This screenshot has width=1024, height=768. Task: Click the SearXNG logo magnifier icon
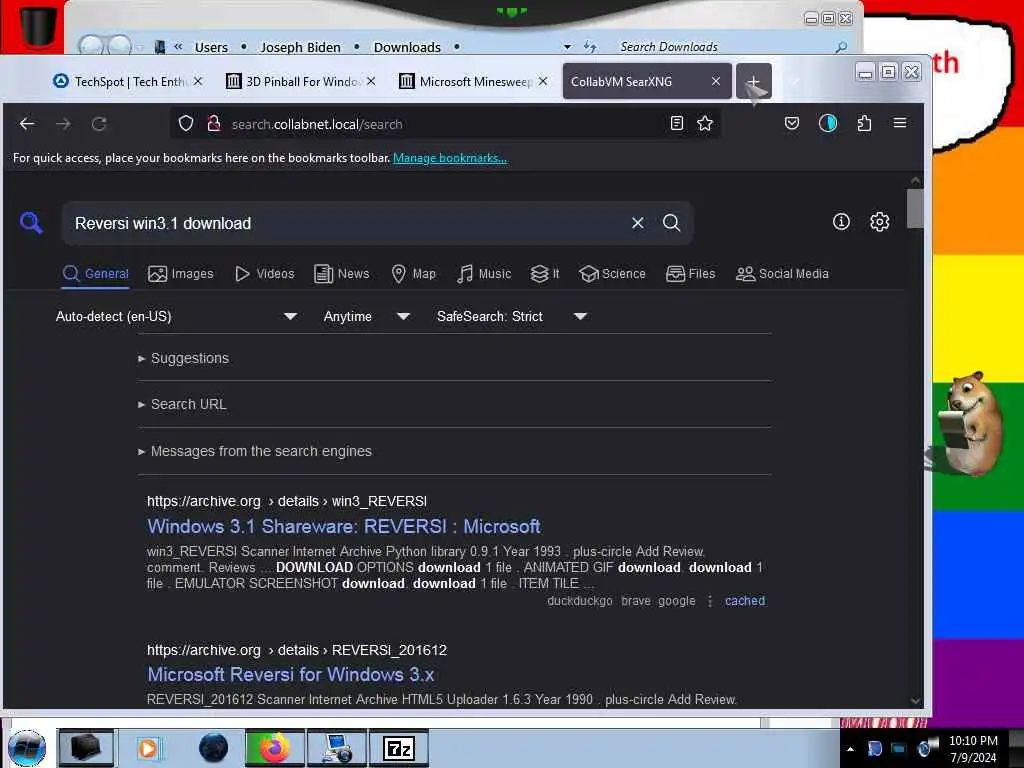click(31, 223)
